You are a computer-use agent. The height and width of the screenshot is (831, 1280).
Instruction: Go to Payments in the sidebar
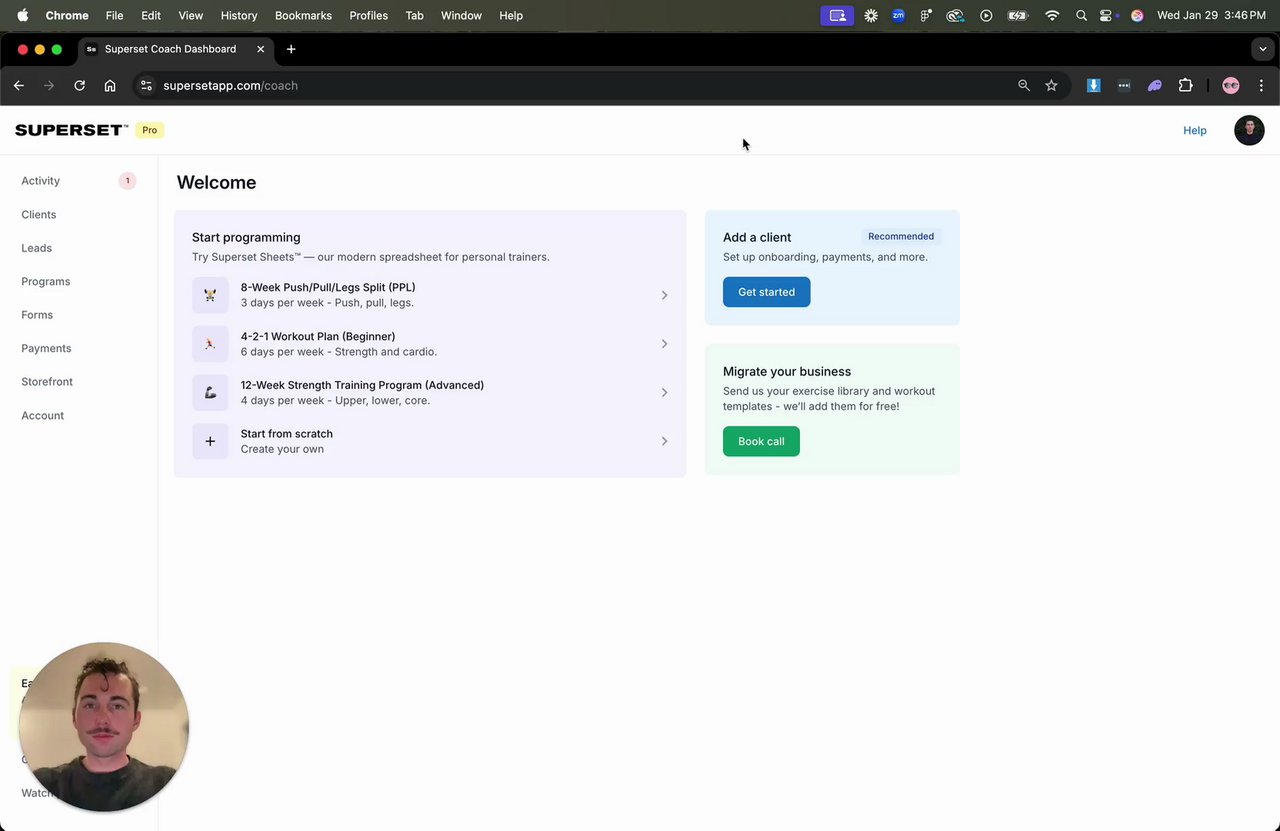pyautogui.click(x=46, y=349)
